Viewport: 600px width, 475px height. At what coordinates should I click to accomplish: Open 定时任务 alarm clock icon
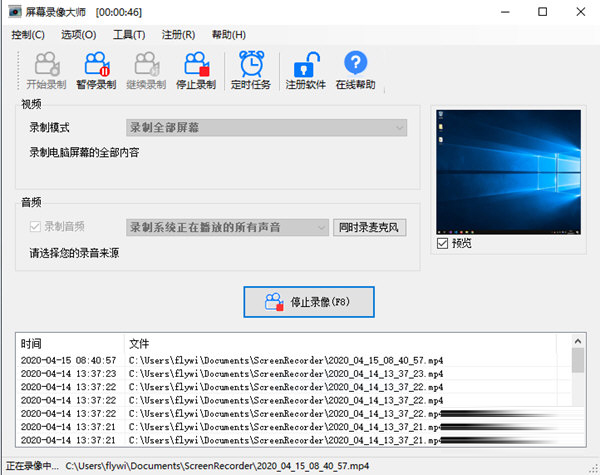pyautogui.click(x=251, y=70)
